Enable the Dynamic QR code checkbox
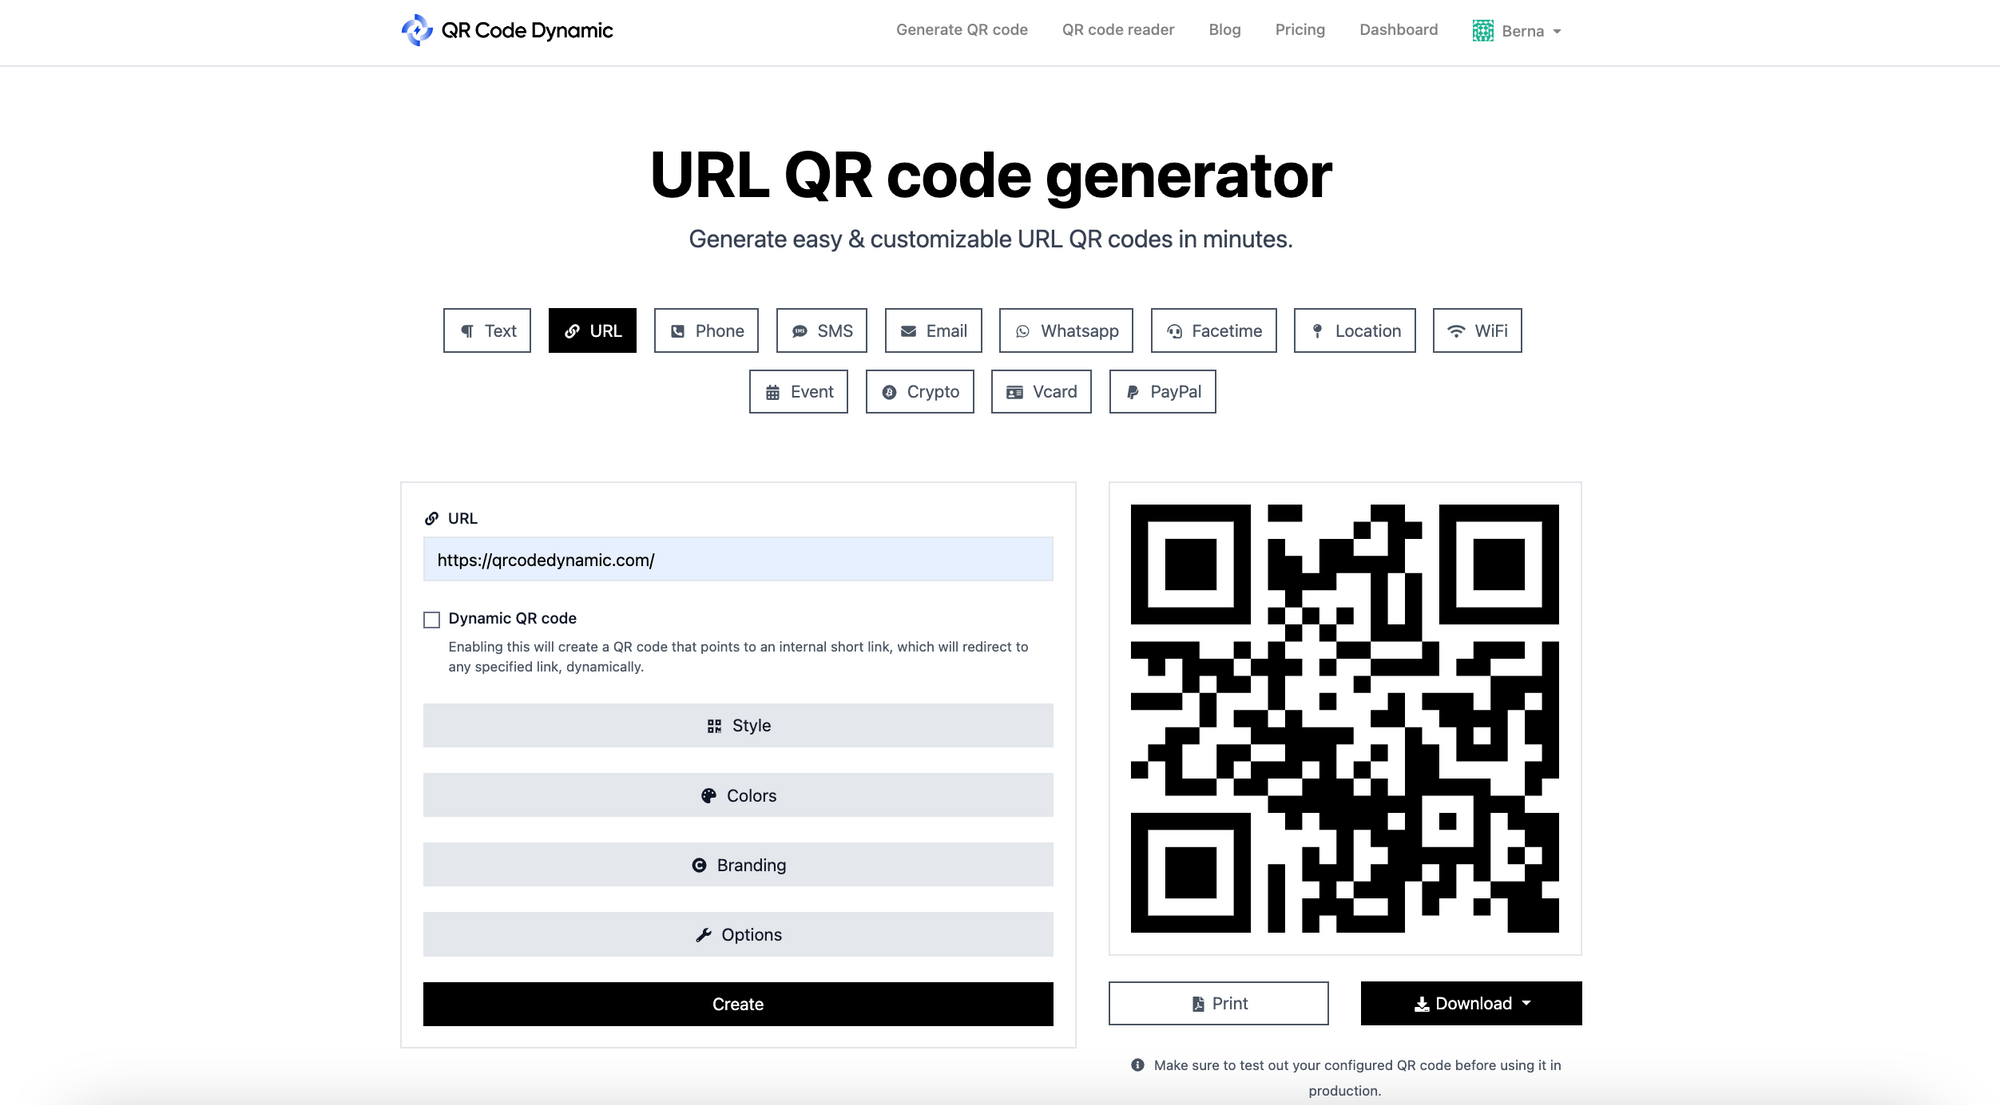 431,618
